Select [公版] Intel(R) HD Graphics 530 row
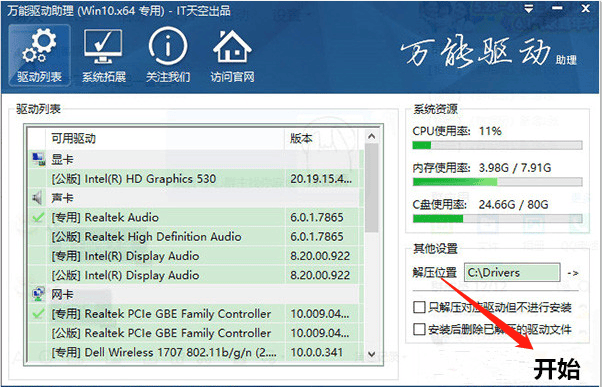The width and height of the screenshot is (602, 387). (196, 179)
